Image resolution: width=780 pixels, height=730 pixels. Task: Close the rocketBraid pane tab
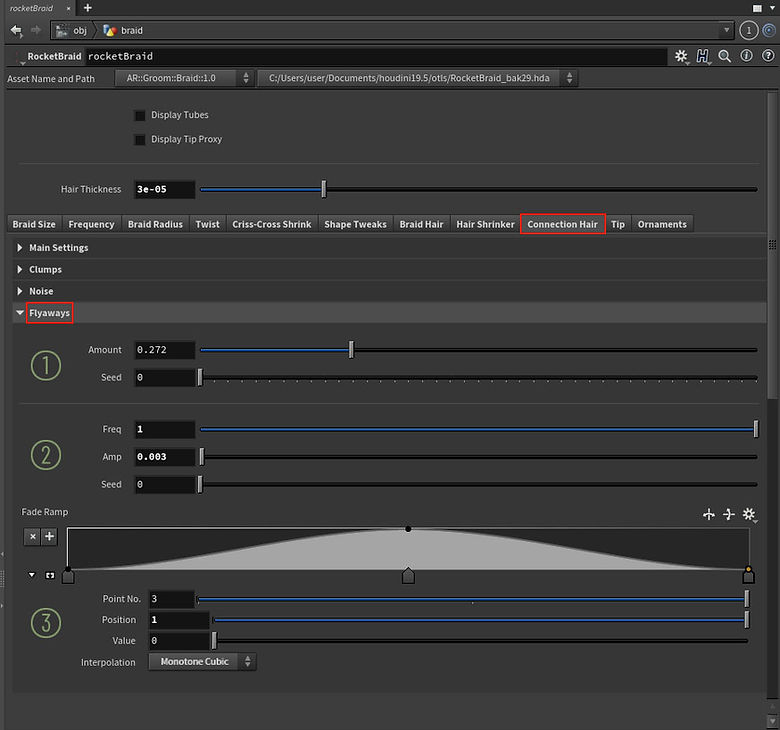click(x=68, y=8)
